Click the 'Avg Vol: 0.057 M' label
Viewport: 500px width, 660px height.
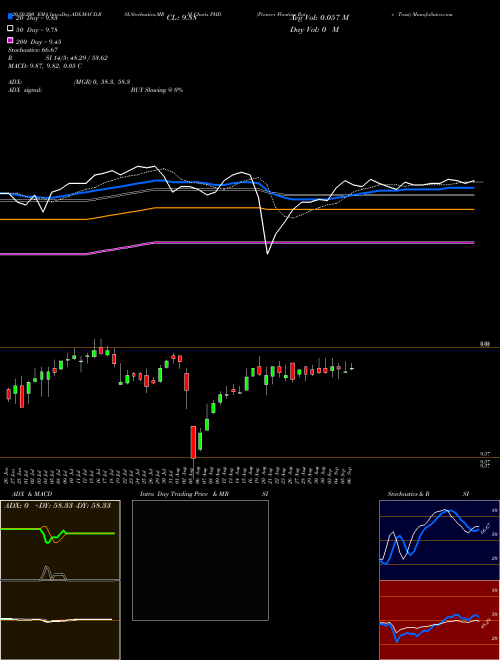(x=319, y=18)
